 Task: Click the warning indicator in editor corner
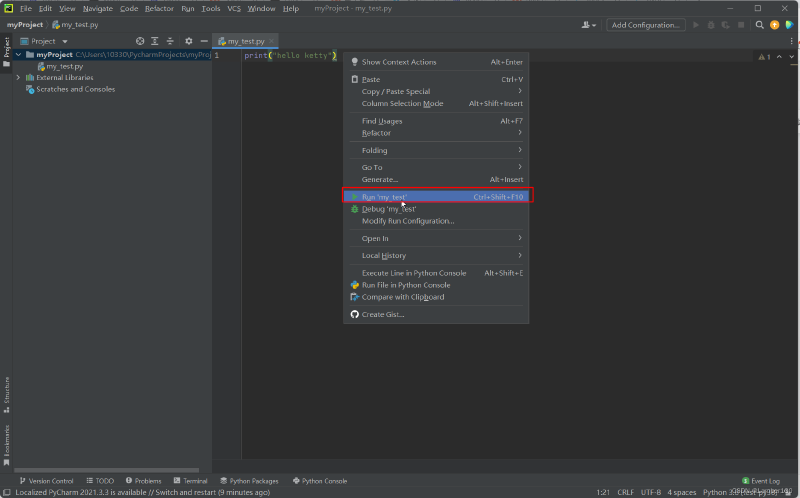pyautogui.click(x=764, y=57)
